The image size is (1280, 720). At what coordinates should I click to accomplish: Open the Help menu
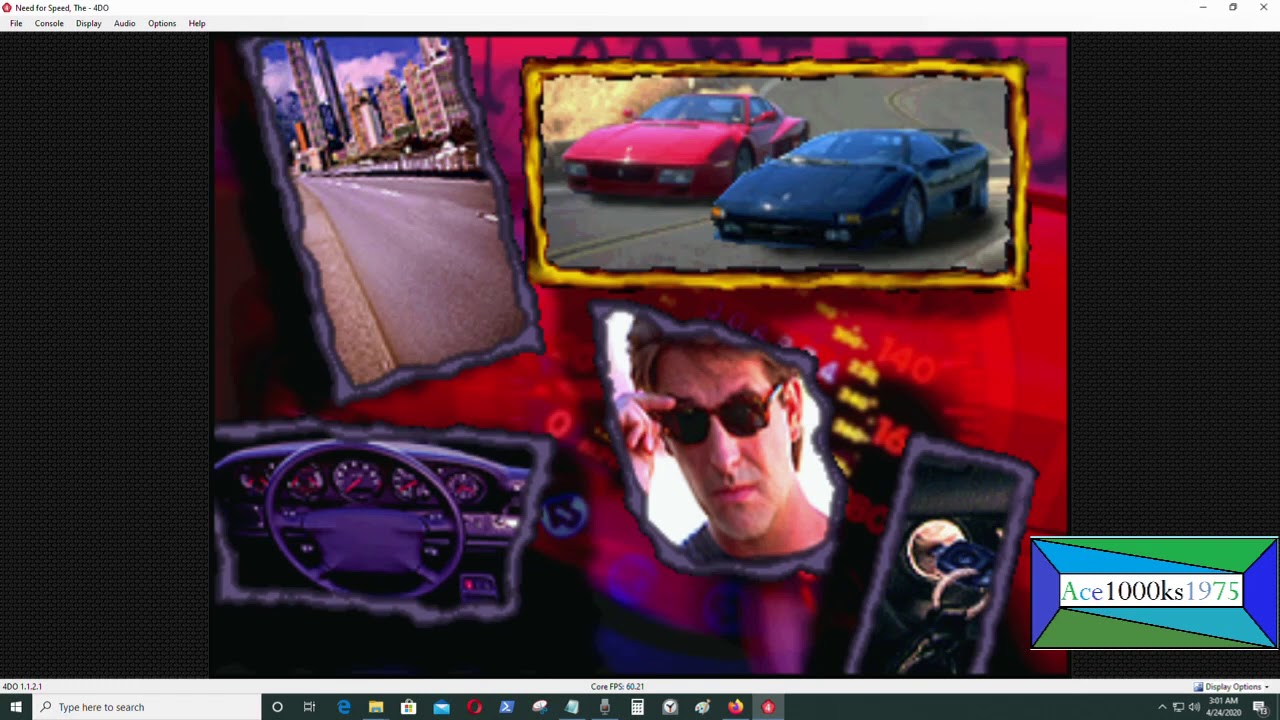[197, 23]
